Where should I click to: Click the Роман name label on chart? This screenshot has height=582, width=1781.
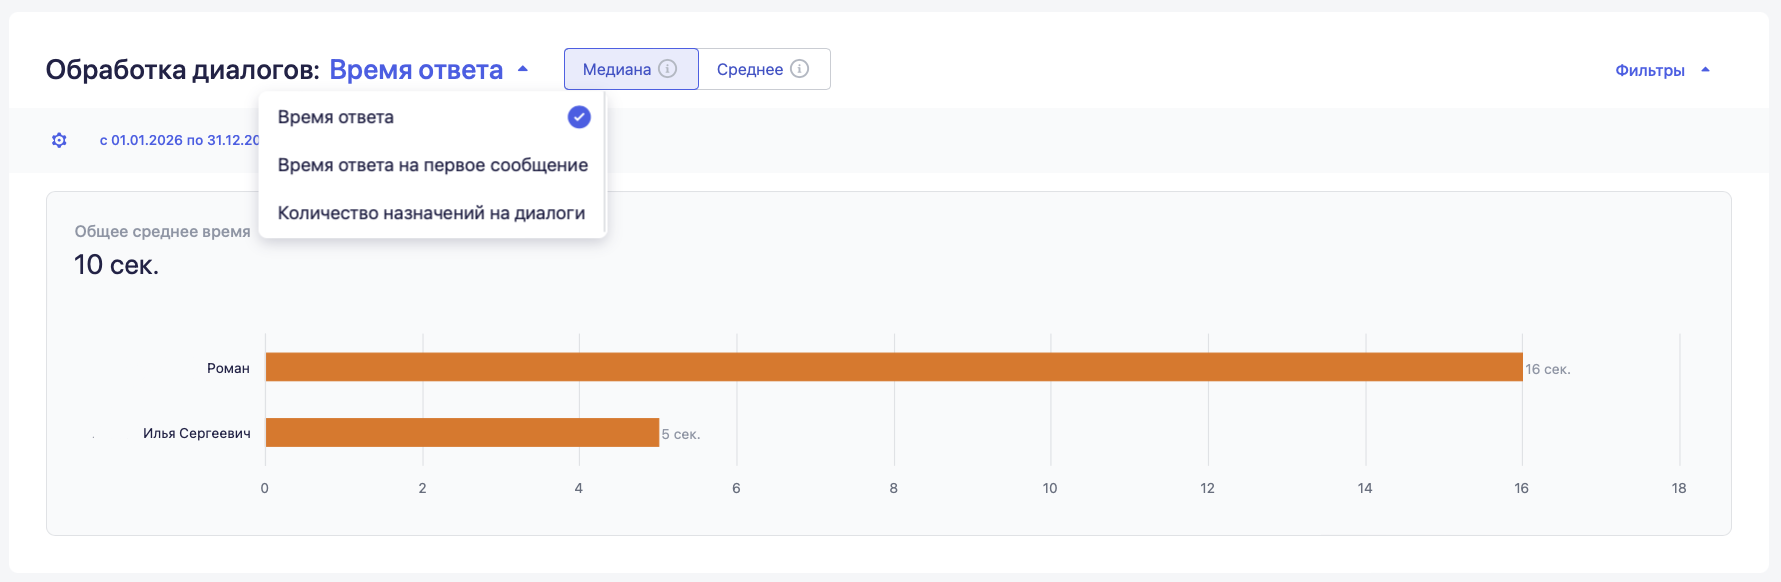(228, 368)
